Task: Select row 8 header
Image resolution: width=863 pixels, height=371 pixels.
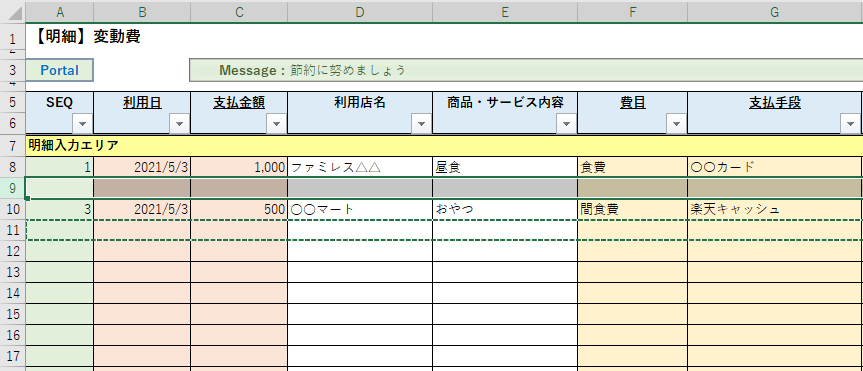Action: [x=13, y=167]
